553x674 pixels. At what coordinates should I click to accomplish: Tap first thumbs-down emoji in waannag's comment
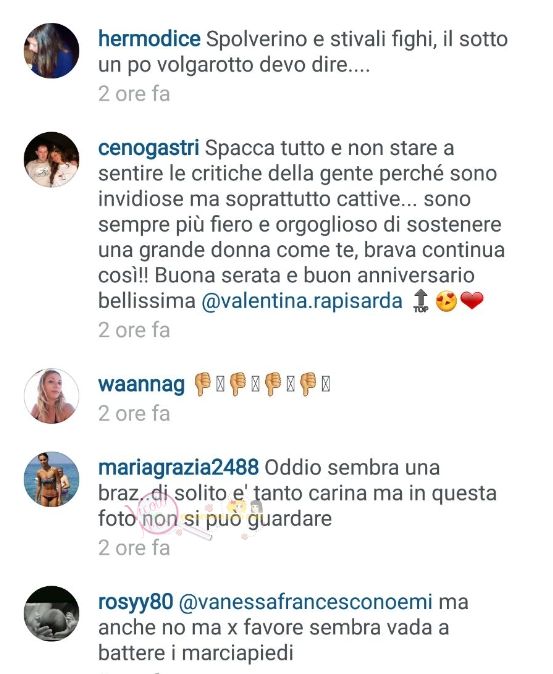pos(202,384)
